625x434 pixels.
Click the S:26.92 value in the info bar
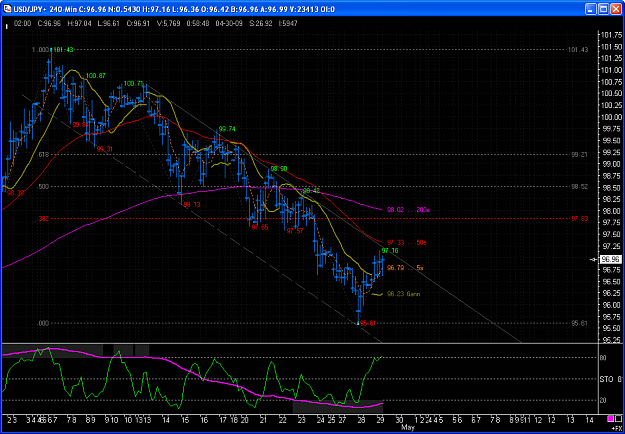point(259,24)
